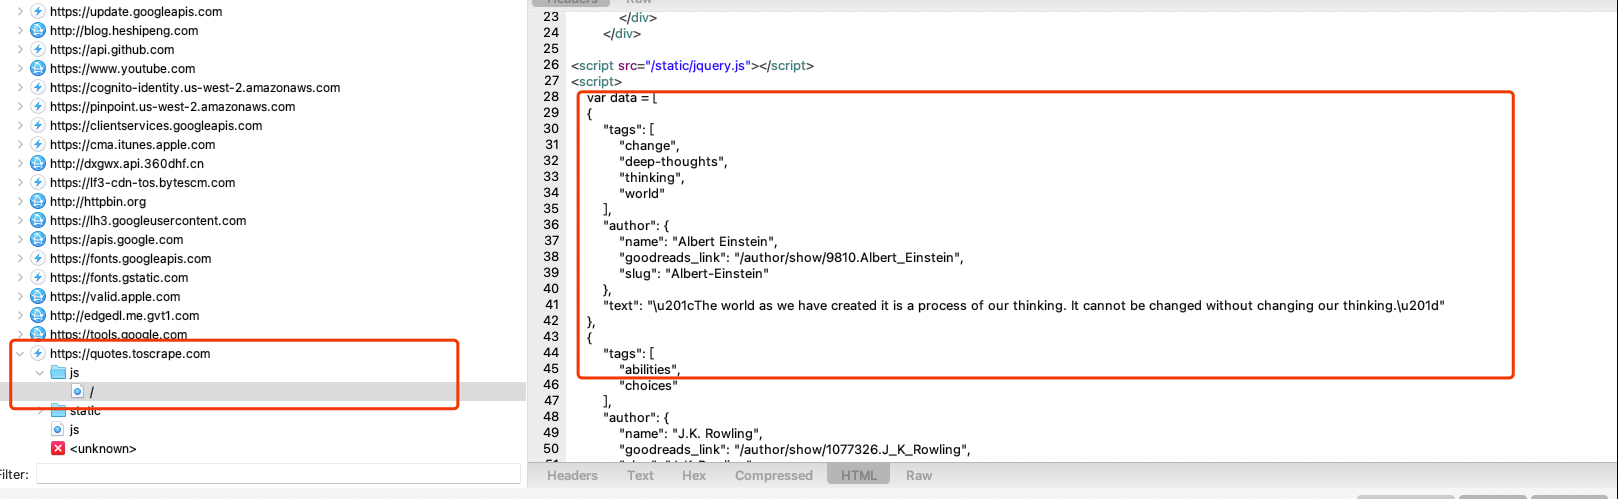Image resolution: width=1618 pixels, height=499 pixels.
Task: Collapse the js folder under quotes.toscrape.com
Action: [40, 373]
